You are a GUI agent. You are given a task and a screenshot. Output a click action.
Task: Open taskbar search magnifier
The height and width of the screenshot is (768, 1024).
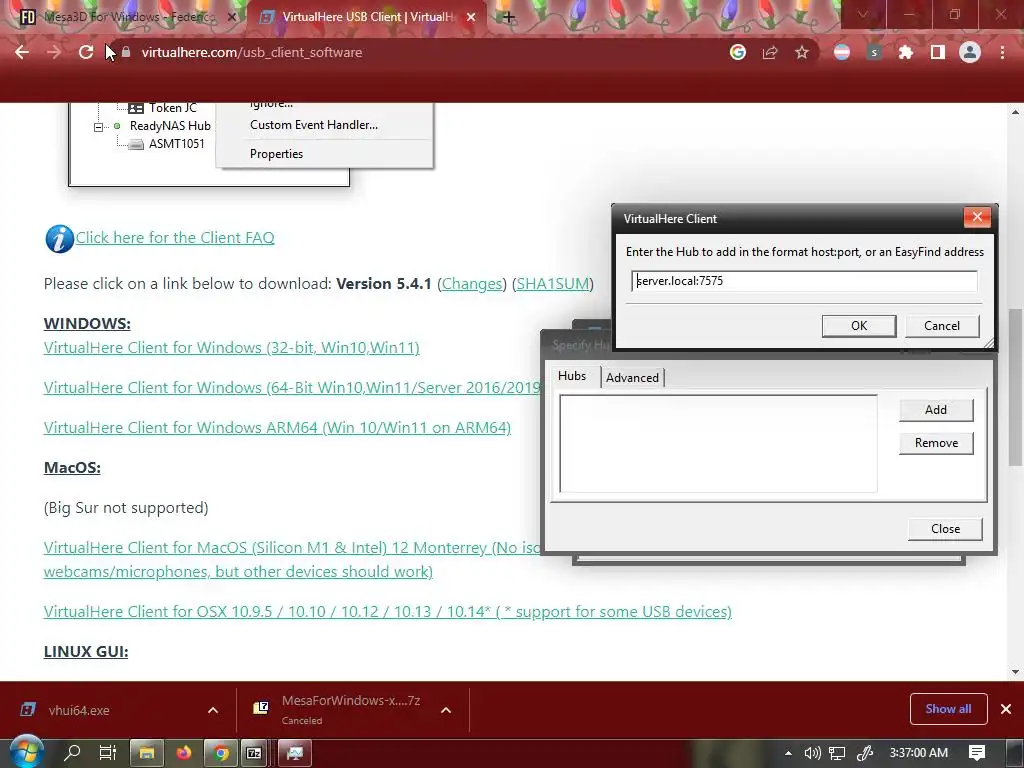(x=71, y=752)
